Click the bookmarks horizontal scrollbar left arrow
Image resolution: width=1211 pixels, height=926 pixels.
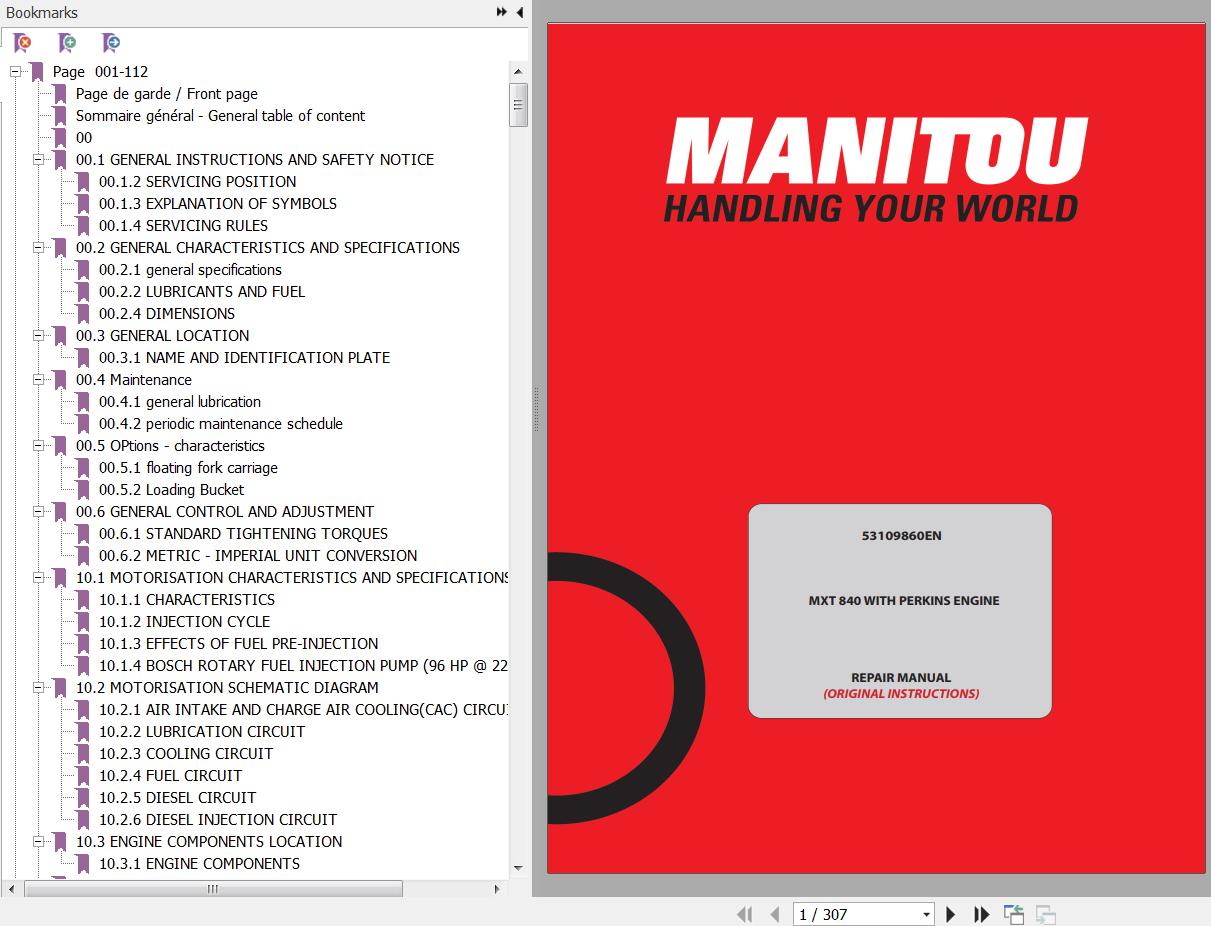[x=11, y=889]
